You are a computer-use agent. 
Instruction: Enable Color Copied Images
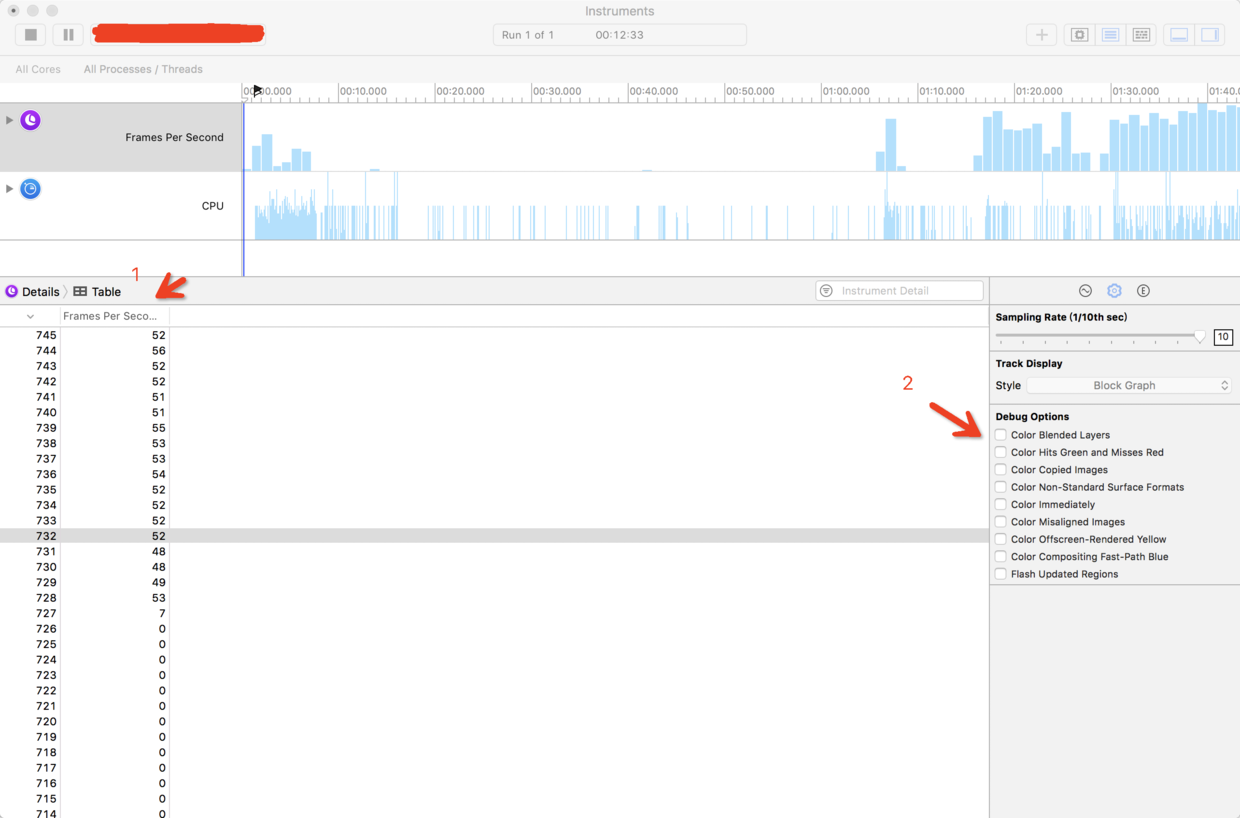[x=1001, y=470]
